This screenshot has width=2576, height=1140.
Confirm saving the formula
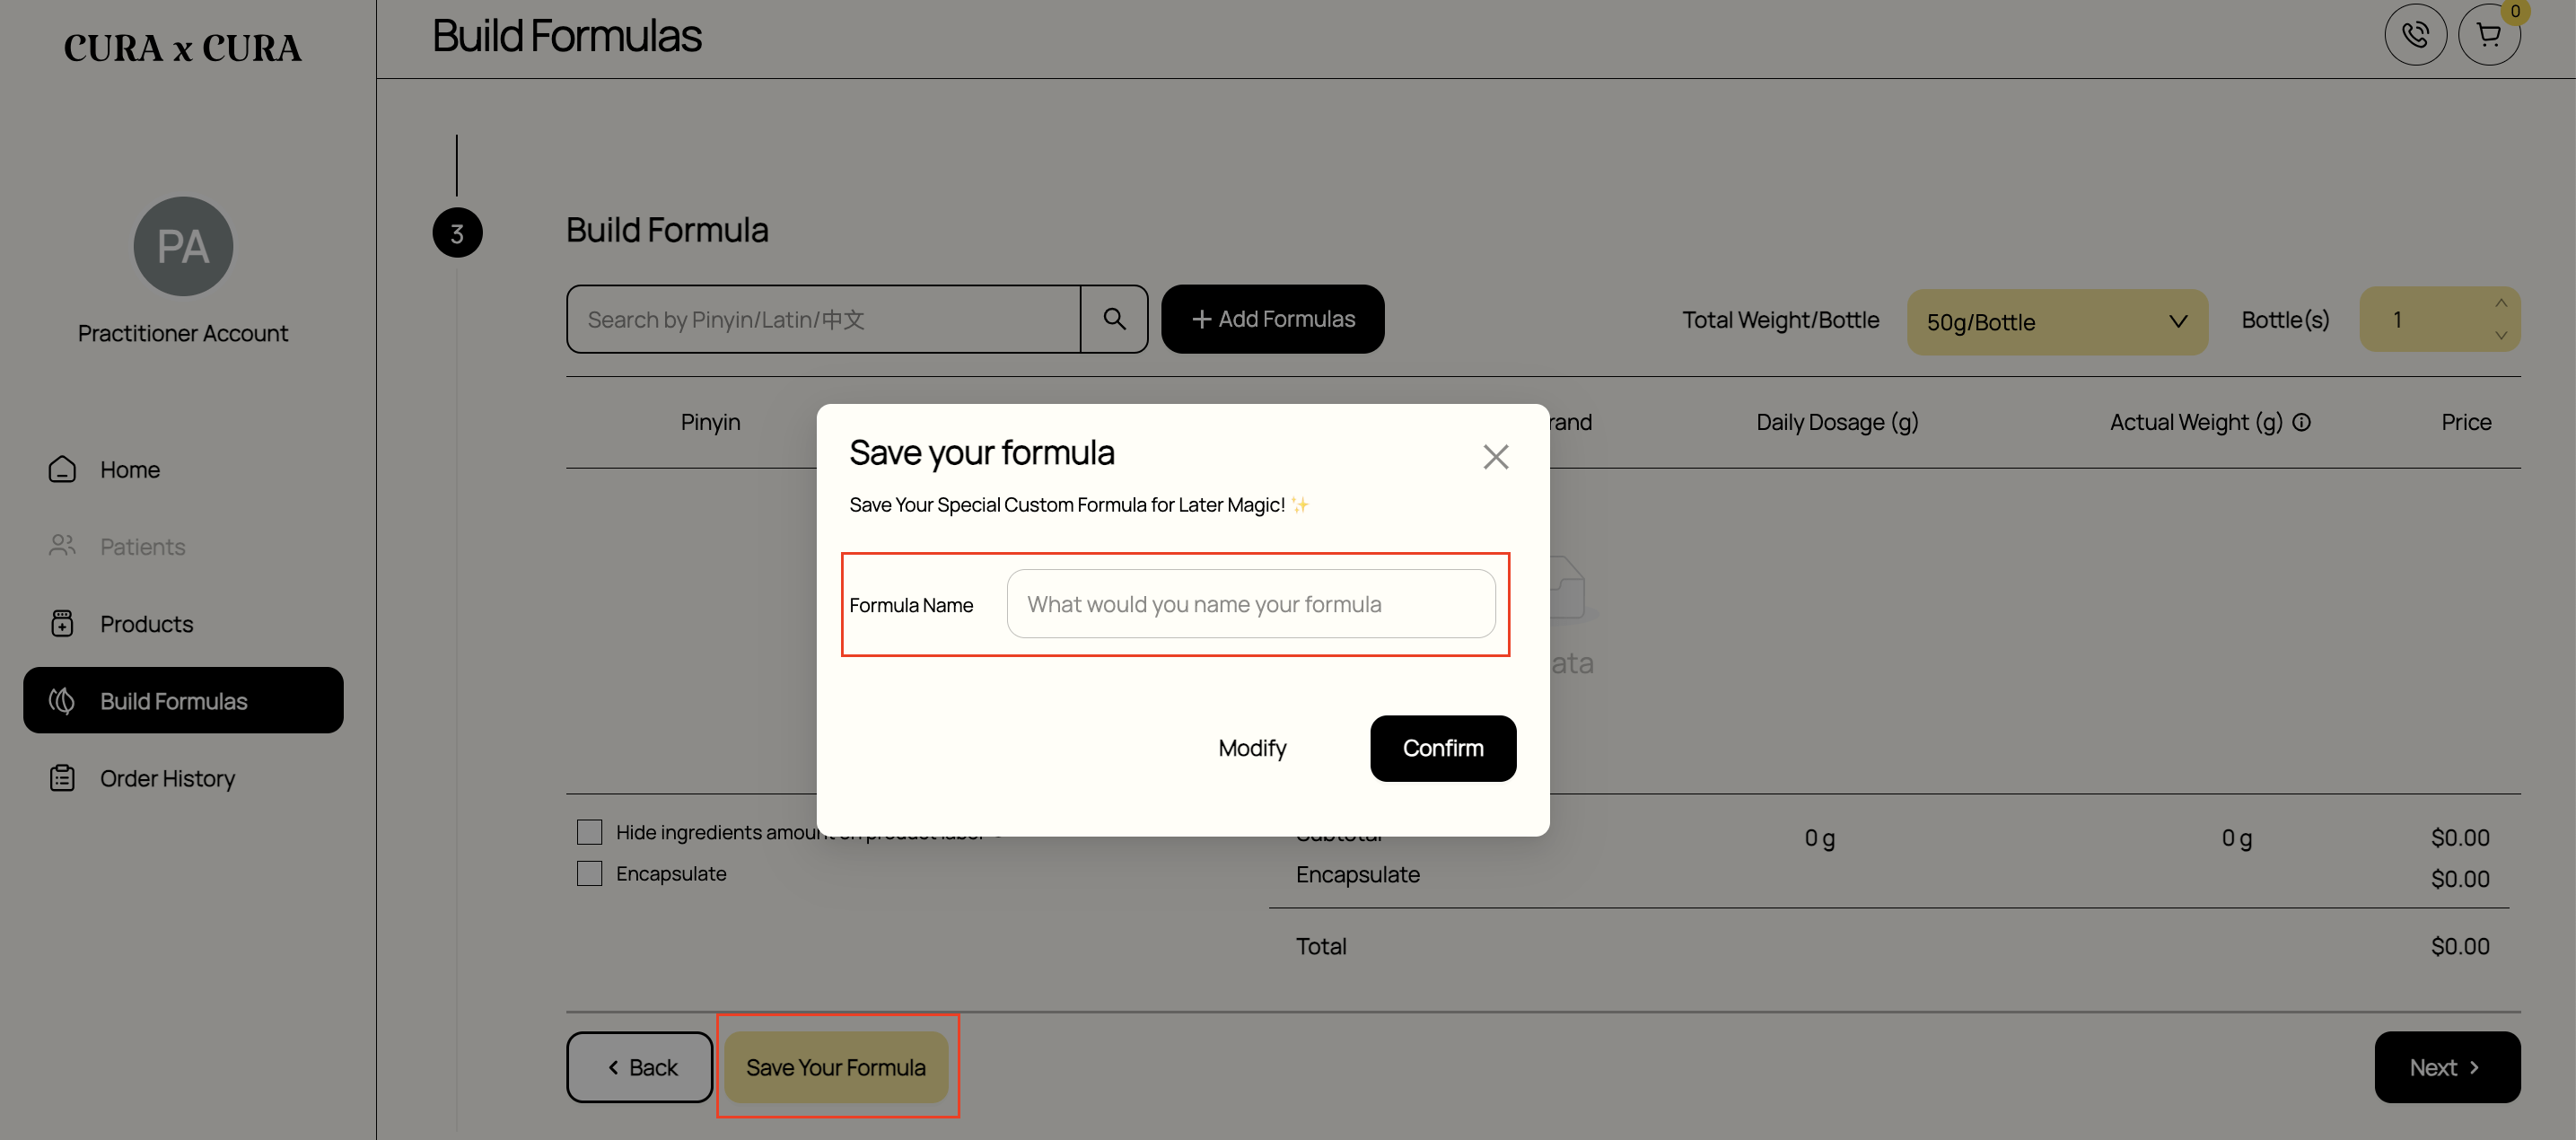coord(1442,749)
